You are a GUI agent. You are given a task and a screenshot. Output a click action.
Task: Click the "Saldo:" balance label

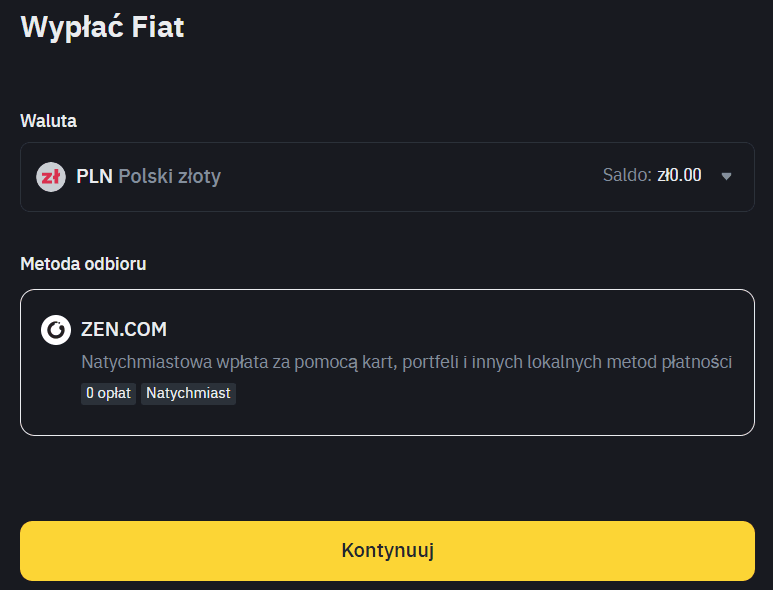[627, 176]
